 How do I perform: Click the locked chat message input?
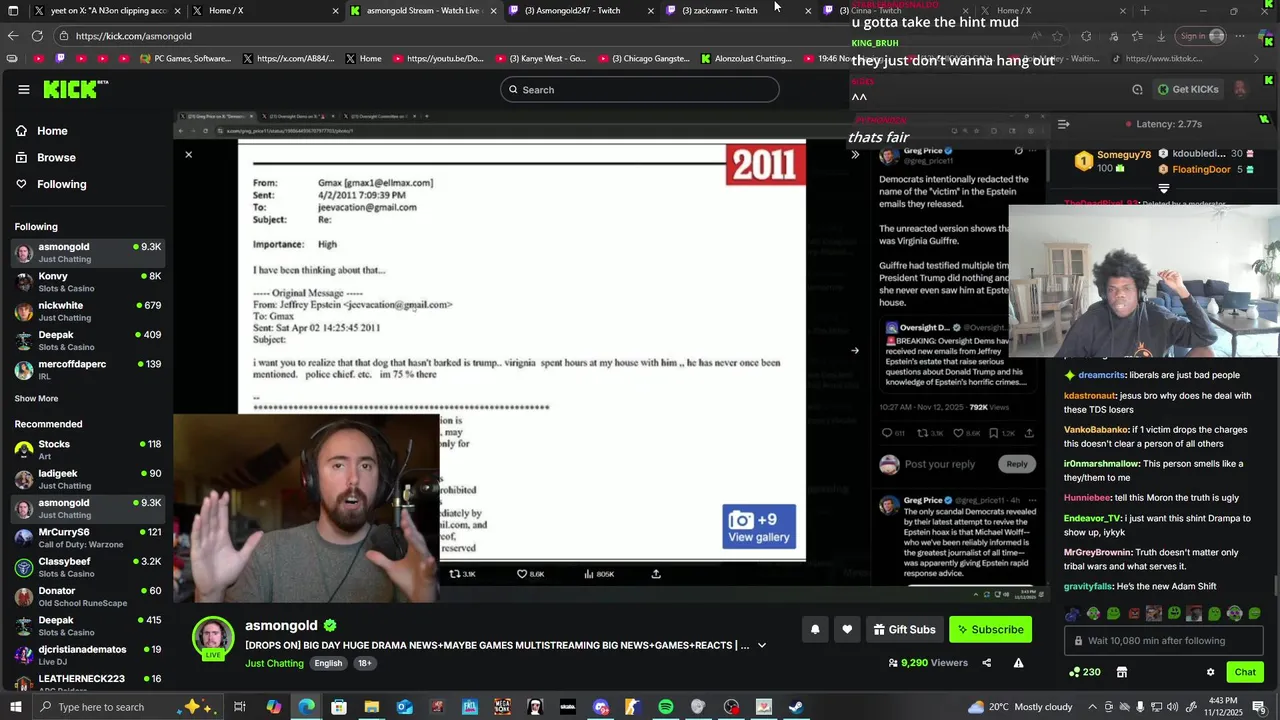click(x=1165, y=641)
